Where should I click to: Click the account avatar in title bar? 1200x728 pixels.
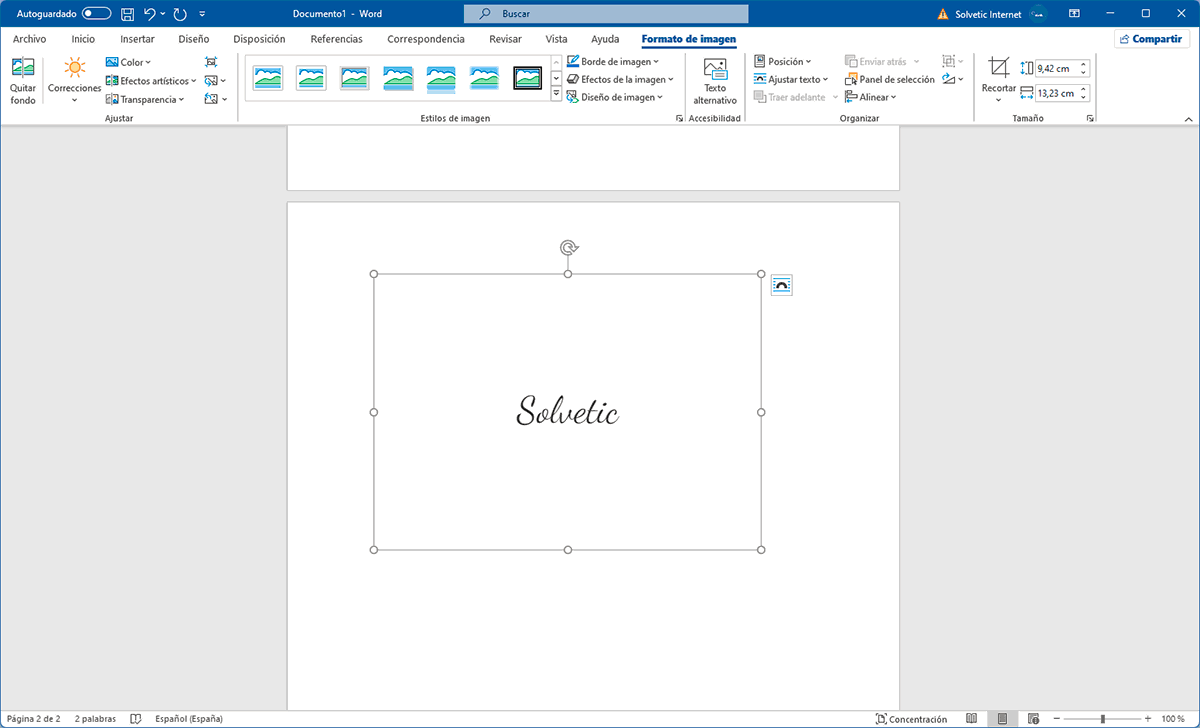click(1038, 14)
